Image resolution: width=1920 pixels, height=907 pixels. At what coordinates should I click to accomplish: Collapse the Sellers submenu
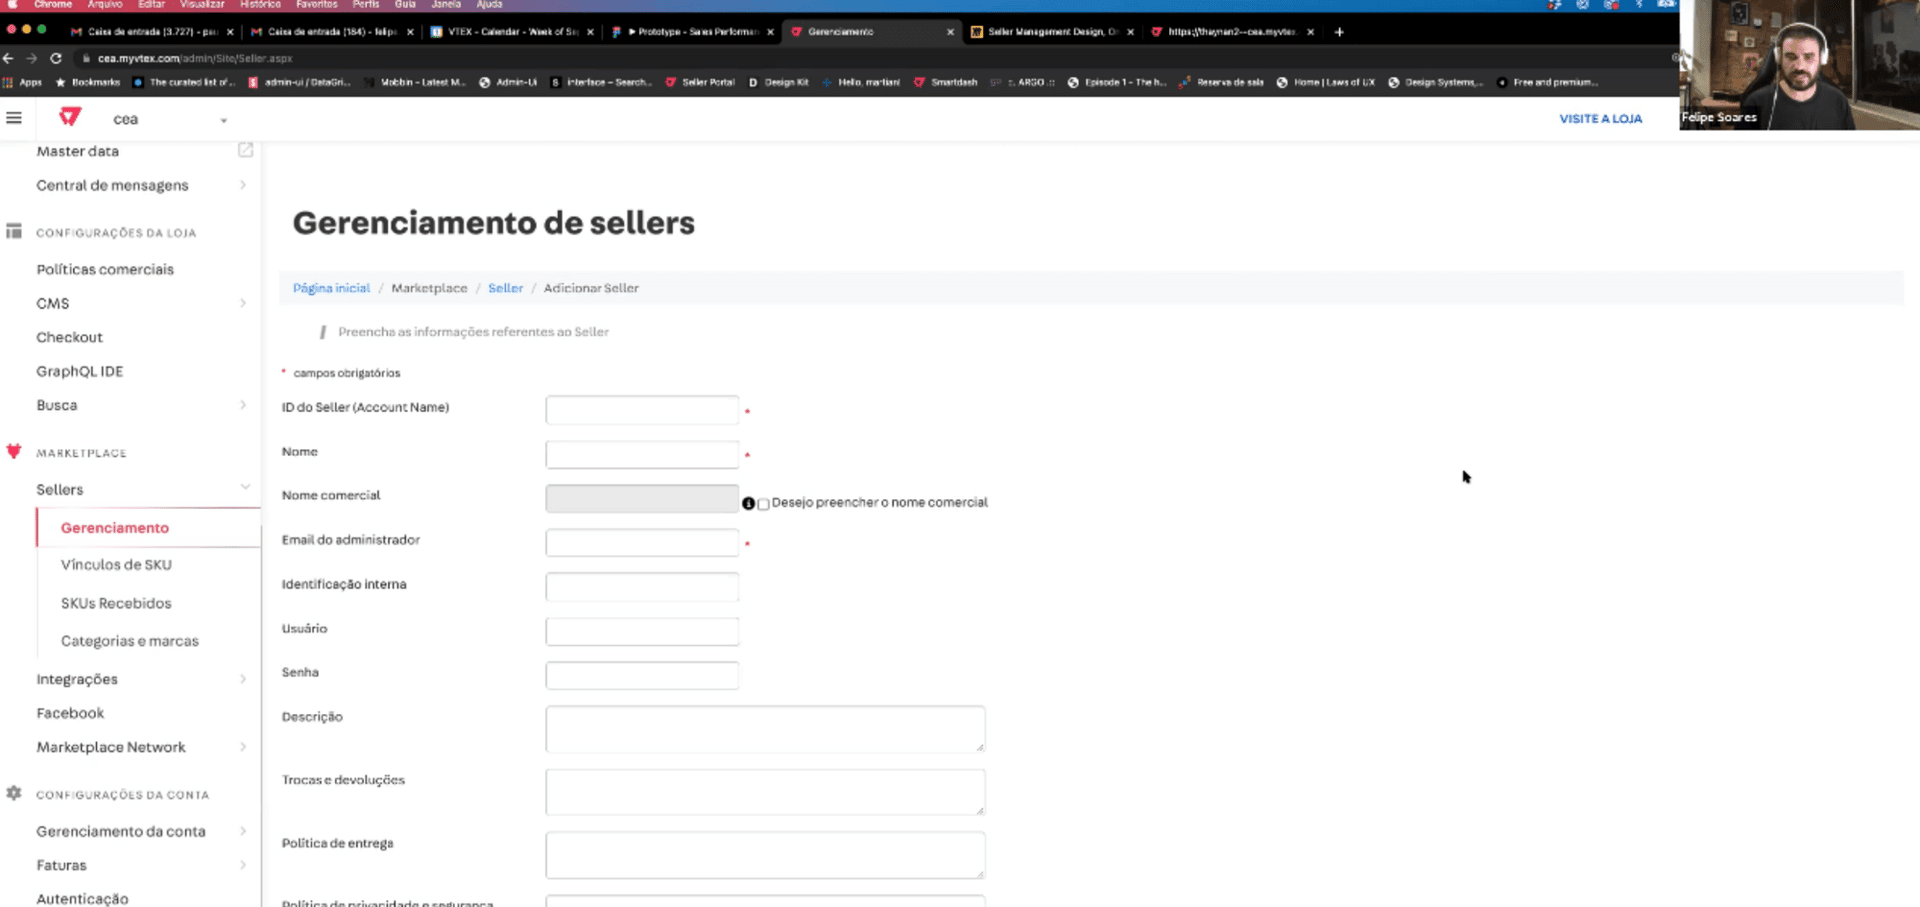245,488
